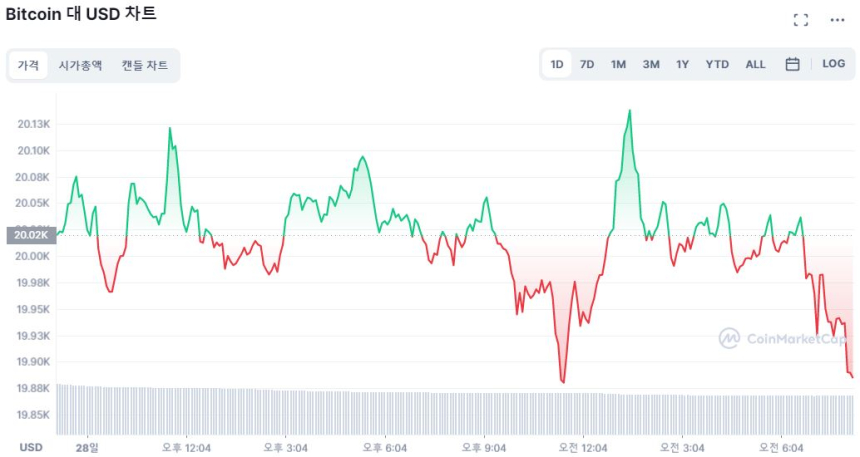
Task: Switch to the 가격 tab
Action: [x=28, y=66]
